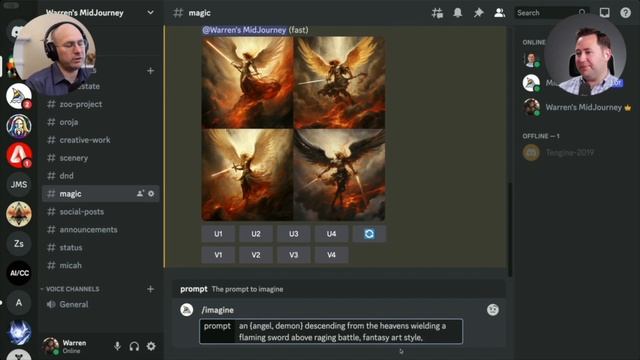The width and height of the screenshot is (640, 360).
Task: Upscale image two with U2
Action: 256,234
